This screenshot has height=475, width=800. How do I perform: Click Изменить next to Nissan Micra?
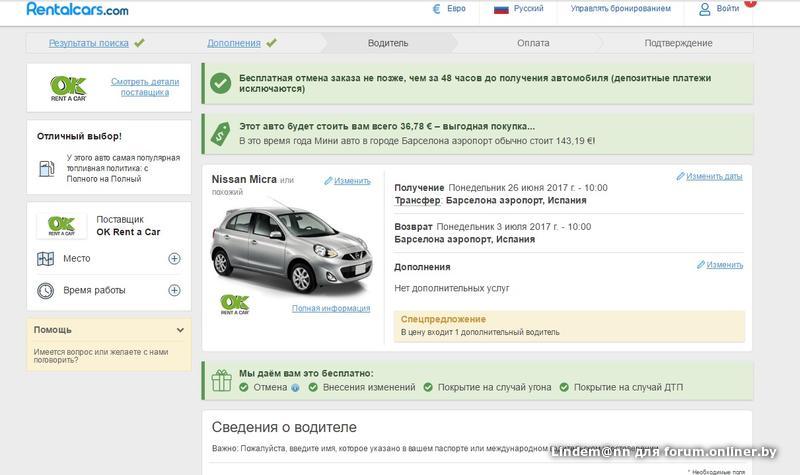[352, 181]
